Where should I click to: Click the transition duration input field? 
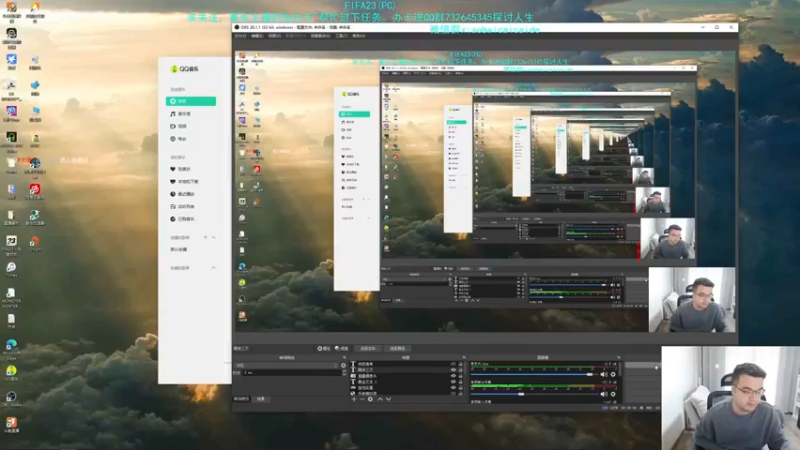pyautogui.click(x=291, y=373)
